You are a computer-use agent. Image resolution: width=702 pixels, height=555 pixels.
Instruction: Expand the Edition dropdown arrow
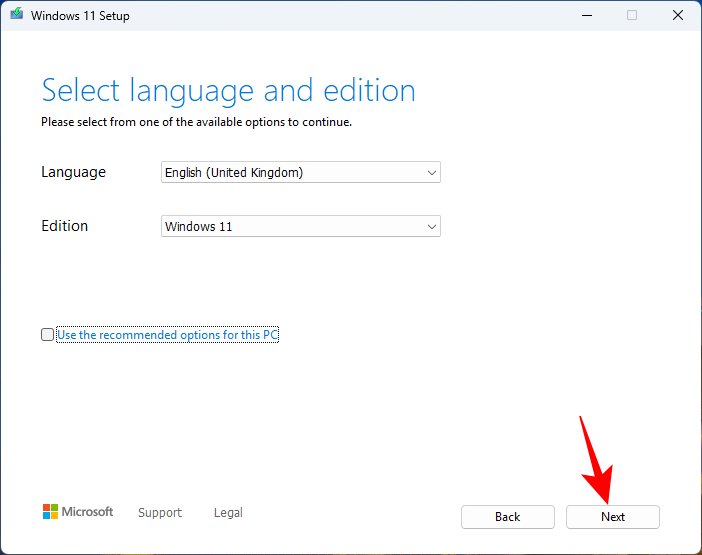point(432,227)
